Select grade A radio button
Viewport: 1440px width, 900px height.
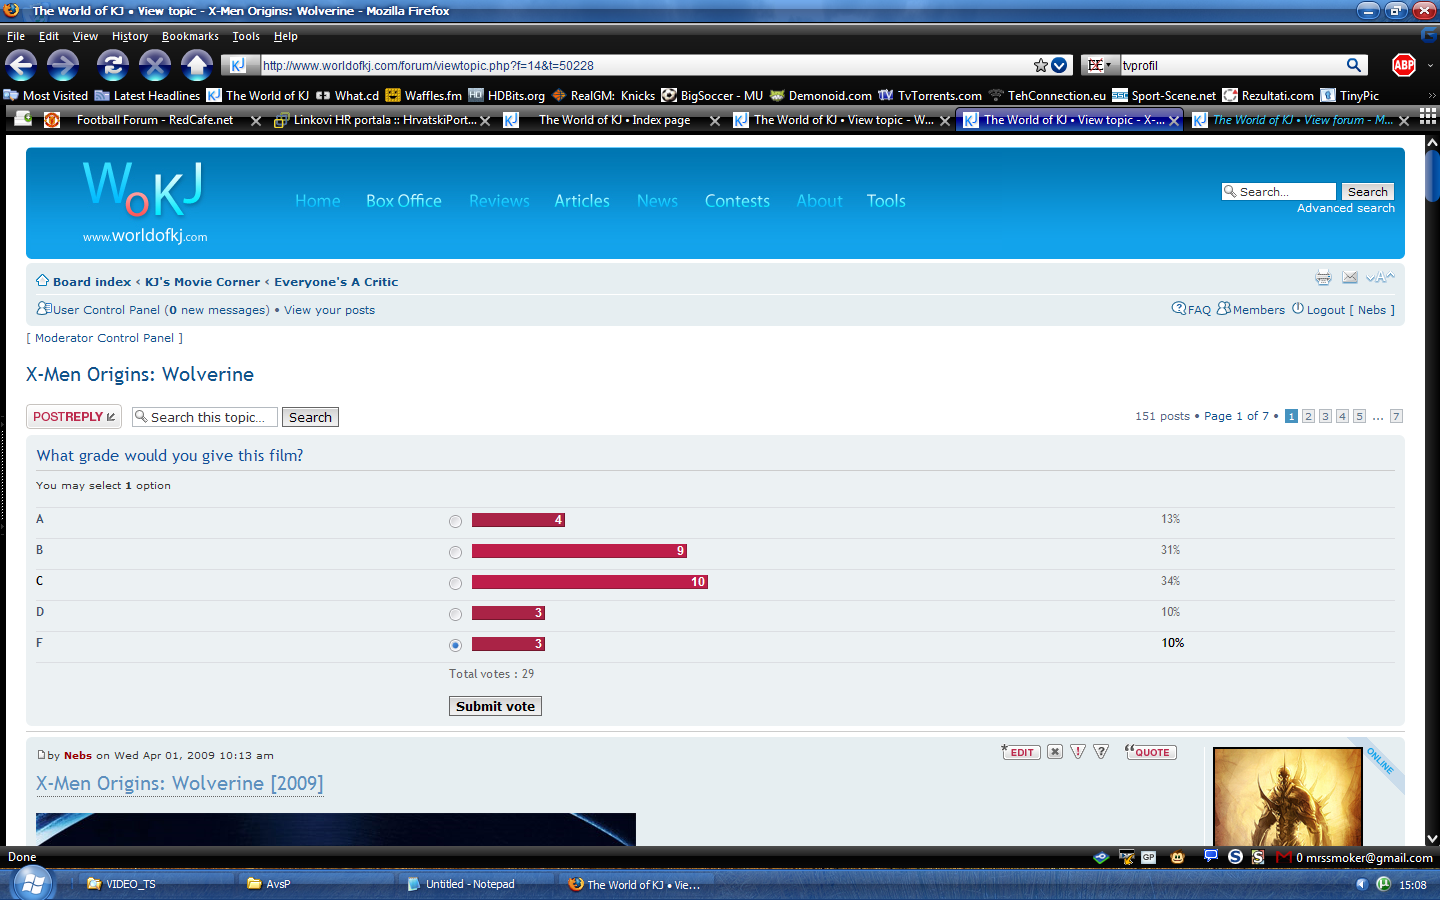(455, 521)
